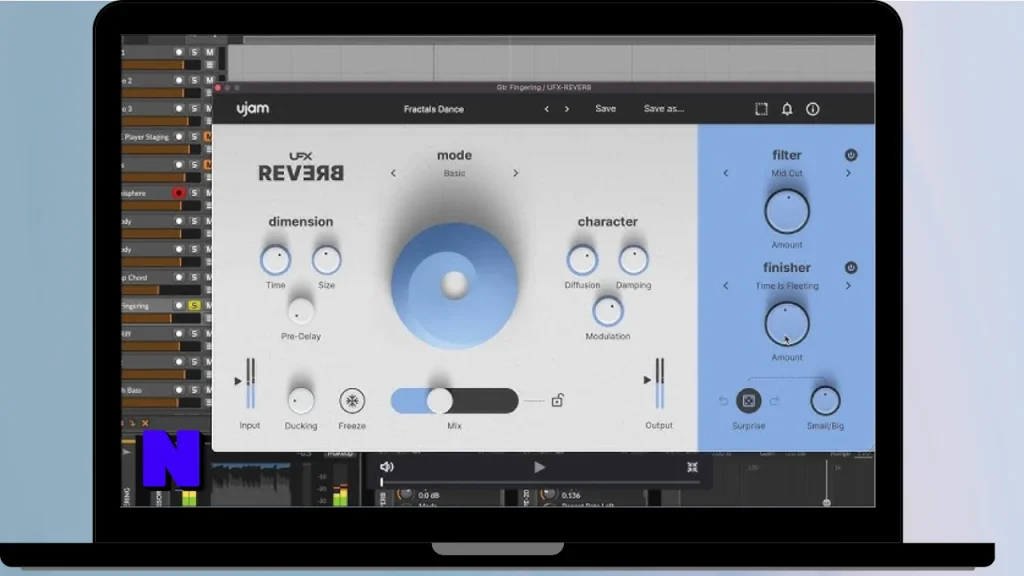Click the Output level triangle marker
This screenshot has width=1024, height=576.
click(647, 379)
